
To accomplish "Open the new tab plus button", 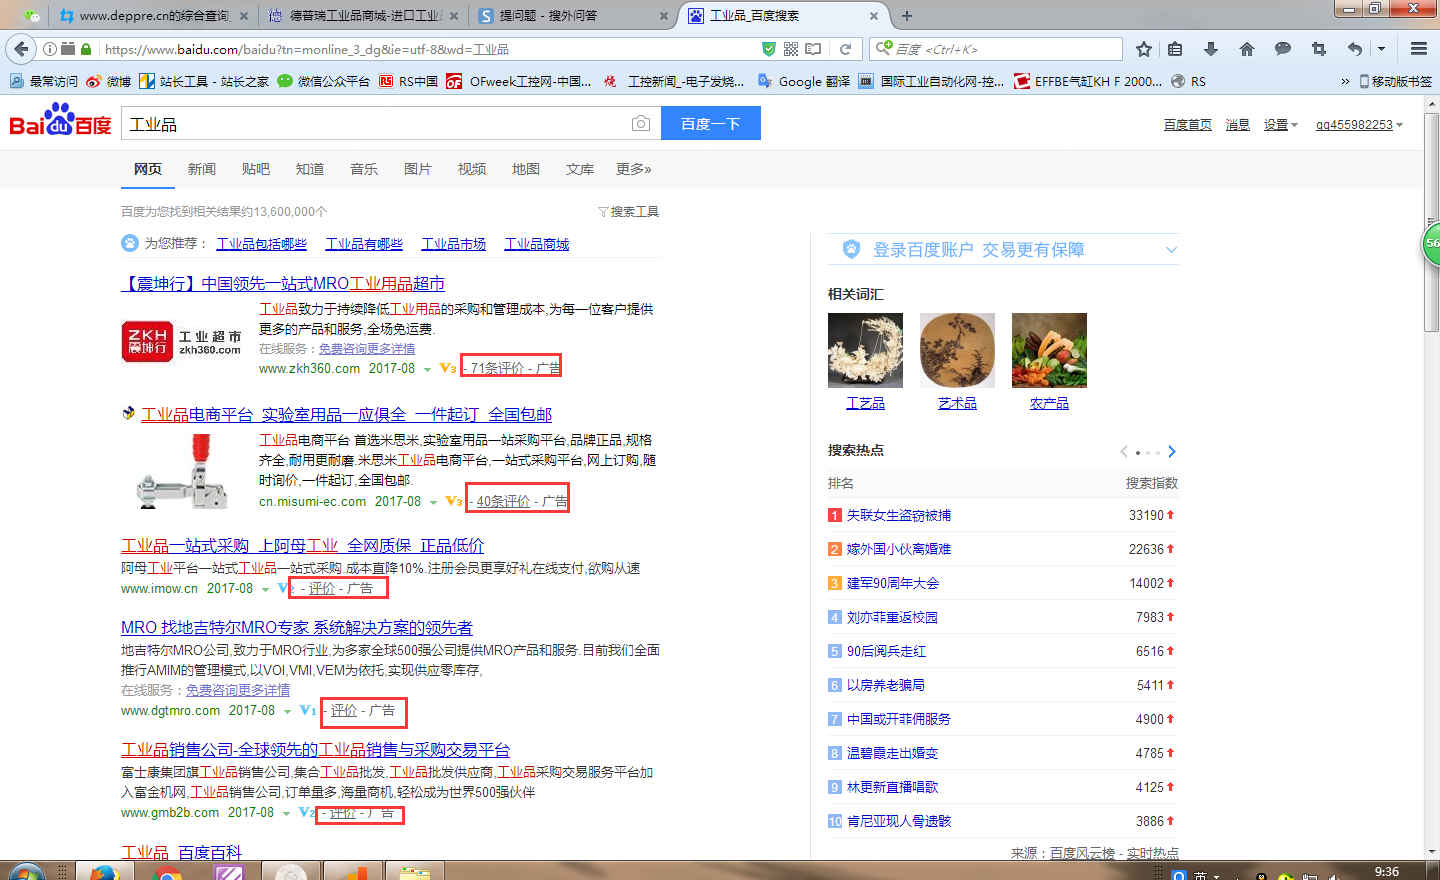I will pos(907,16).
